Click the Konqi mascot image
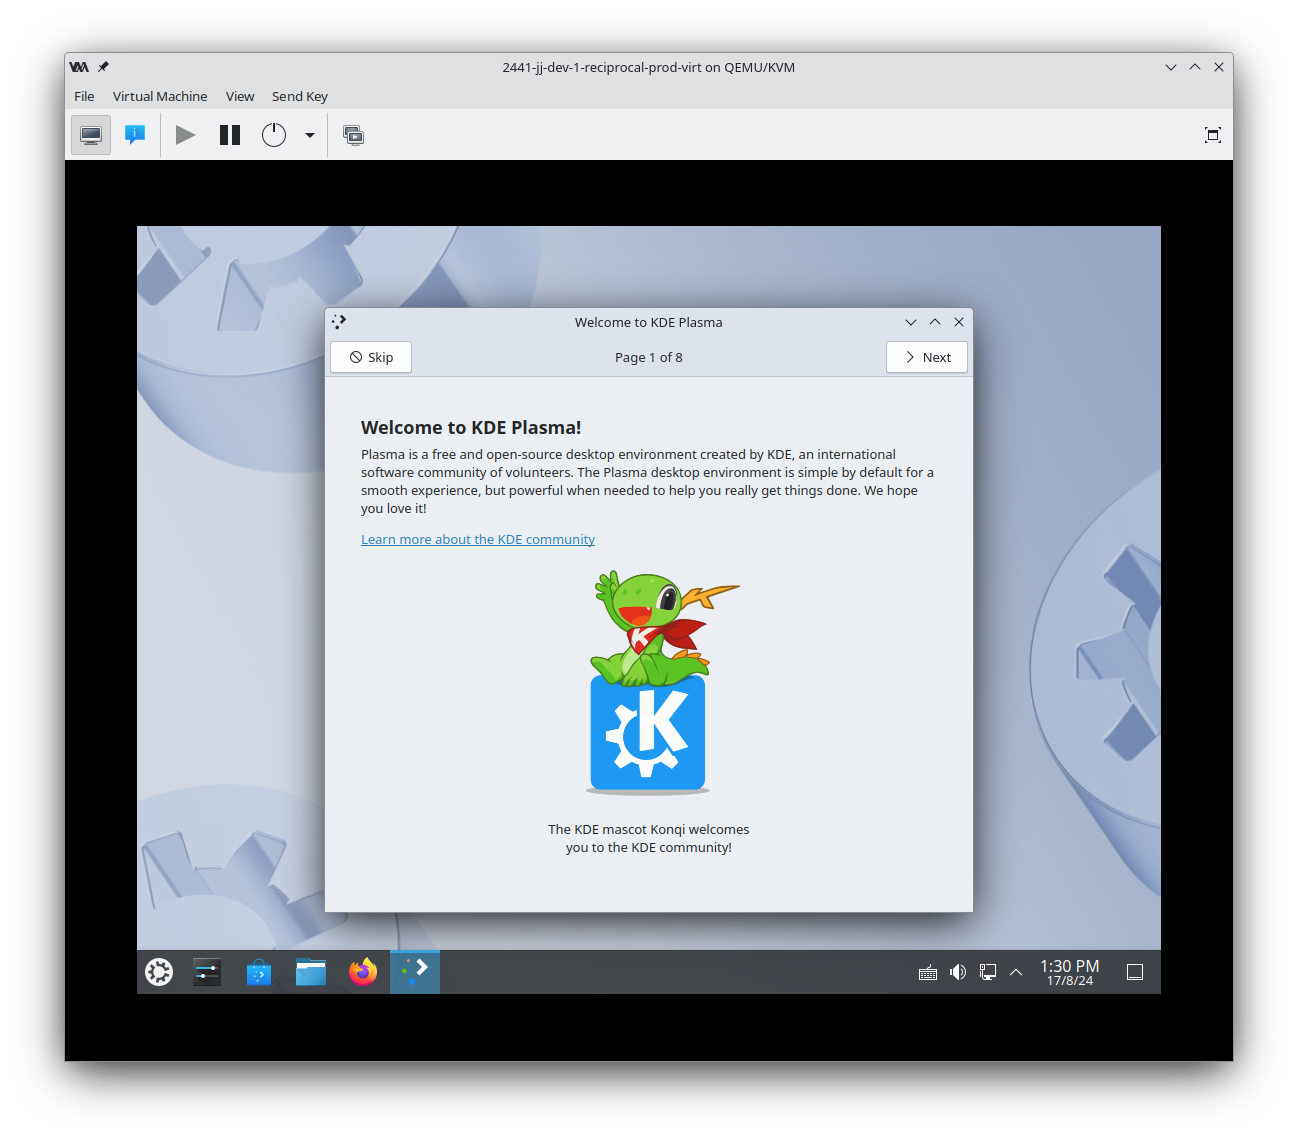Image resolution: width=1298 pixels, height=1138 pixels. pos(649,683)
